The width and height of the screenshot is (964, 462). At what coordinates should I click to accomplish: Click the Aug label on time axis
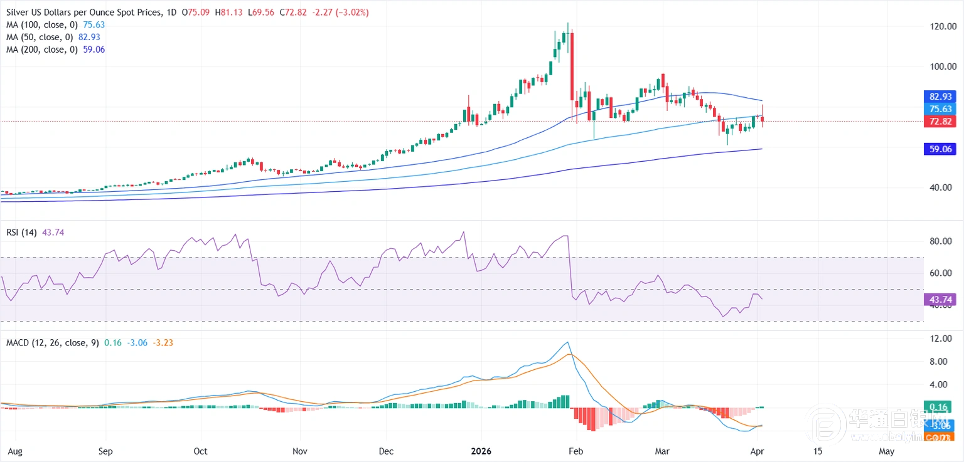click(14, 451)
